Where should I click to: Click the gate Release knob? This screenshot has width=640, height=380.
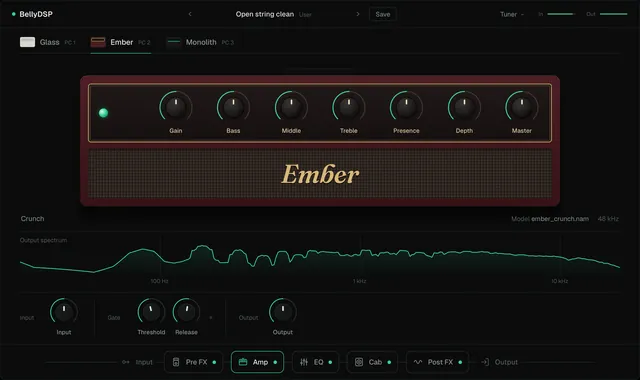[x=187, y=312]
